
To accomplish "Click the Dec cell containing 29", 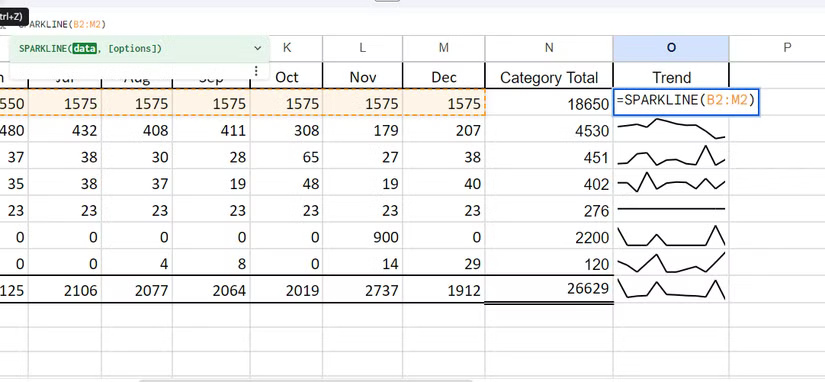I will pyautogui.click(x=444, y=263).
